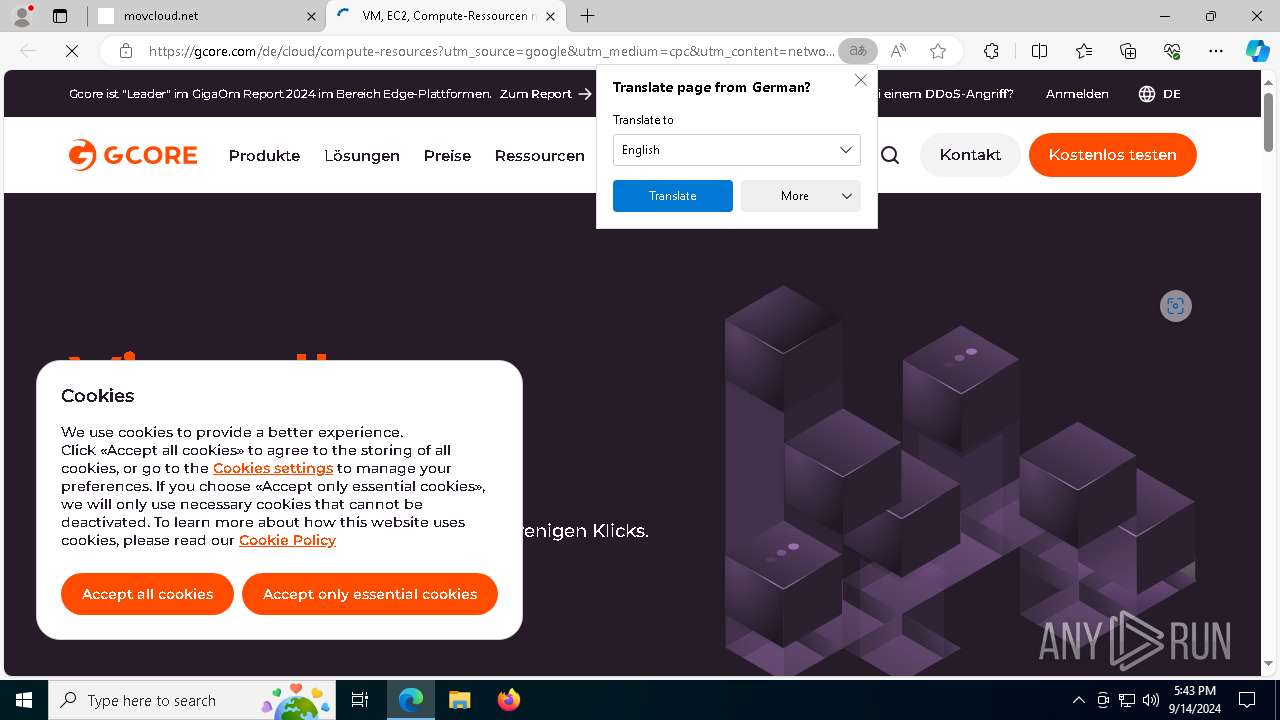Switch to the VM, EC2, Compute-Ressourcen tab
1280x720 pixels.
point(447,16)
